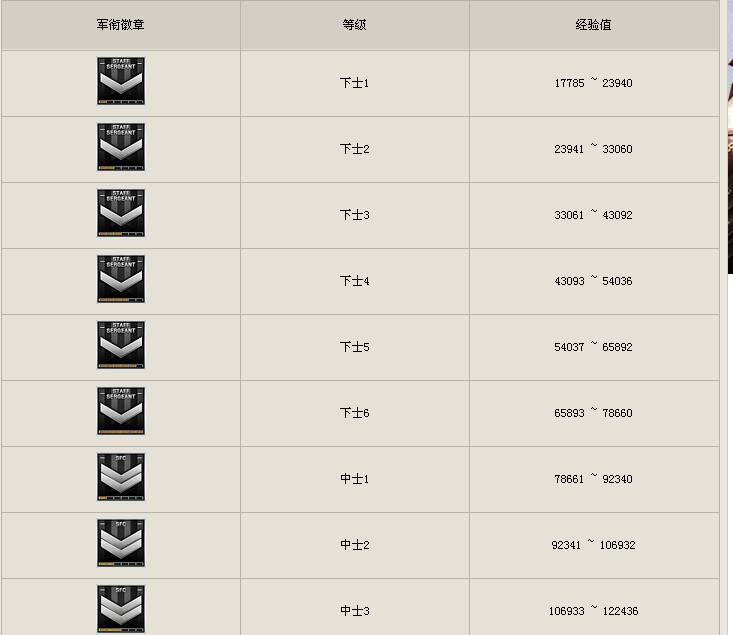Click the 中士2 SFC badge icon
The height and width of the screenshot is (635, 733).
121,543
